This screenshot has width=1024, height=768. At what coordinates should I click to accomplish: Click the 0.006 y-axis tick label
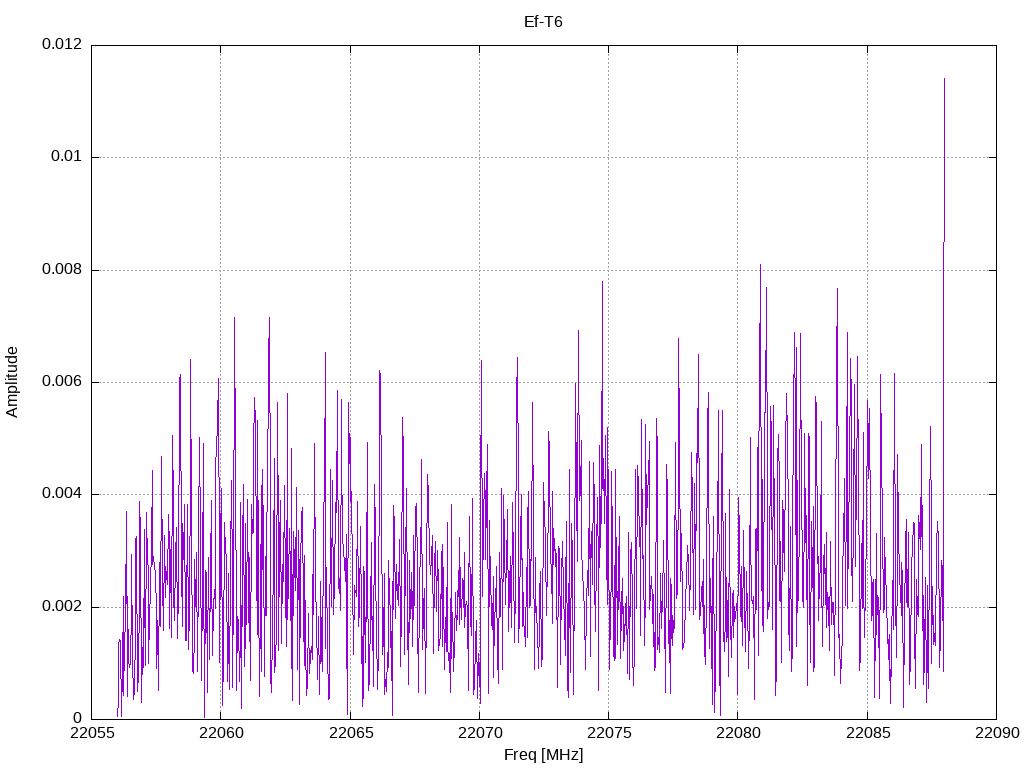tap(62, 381)
